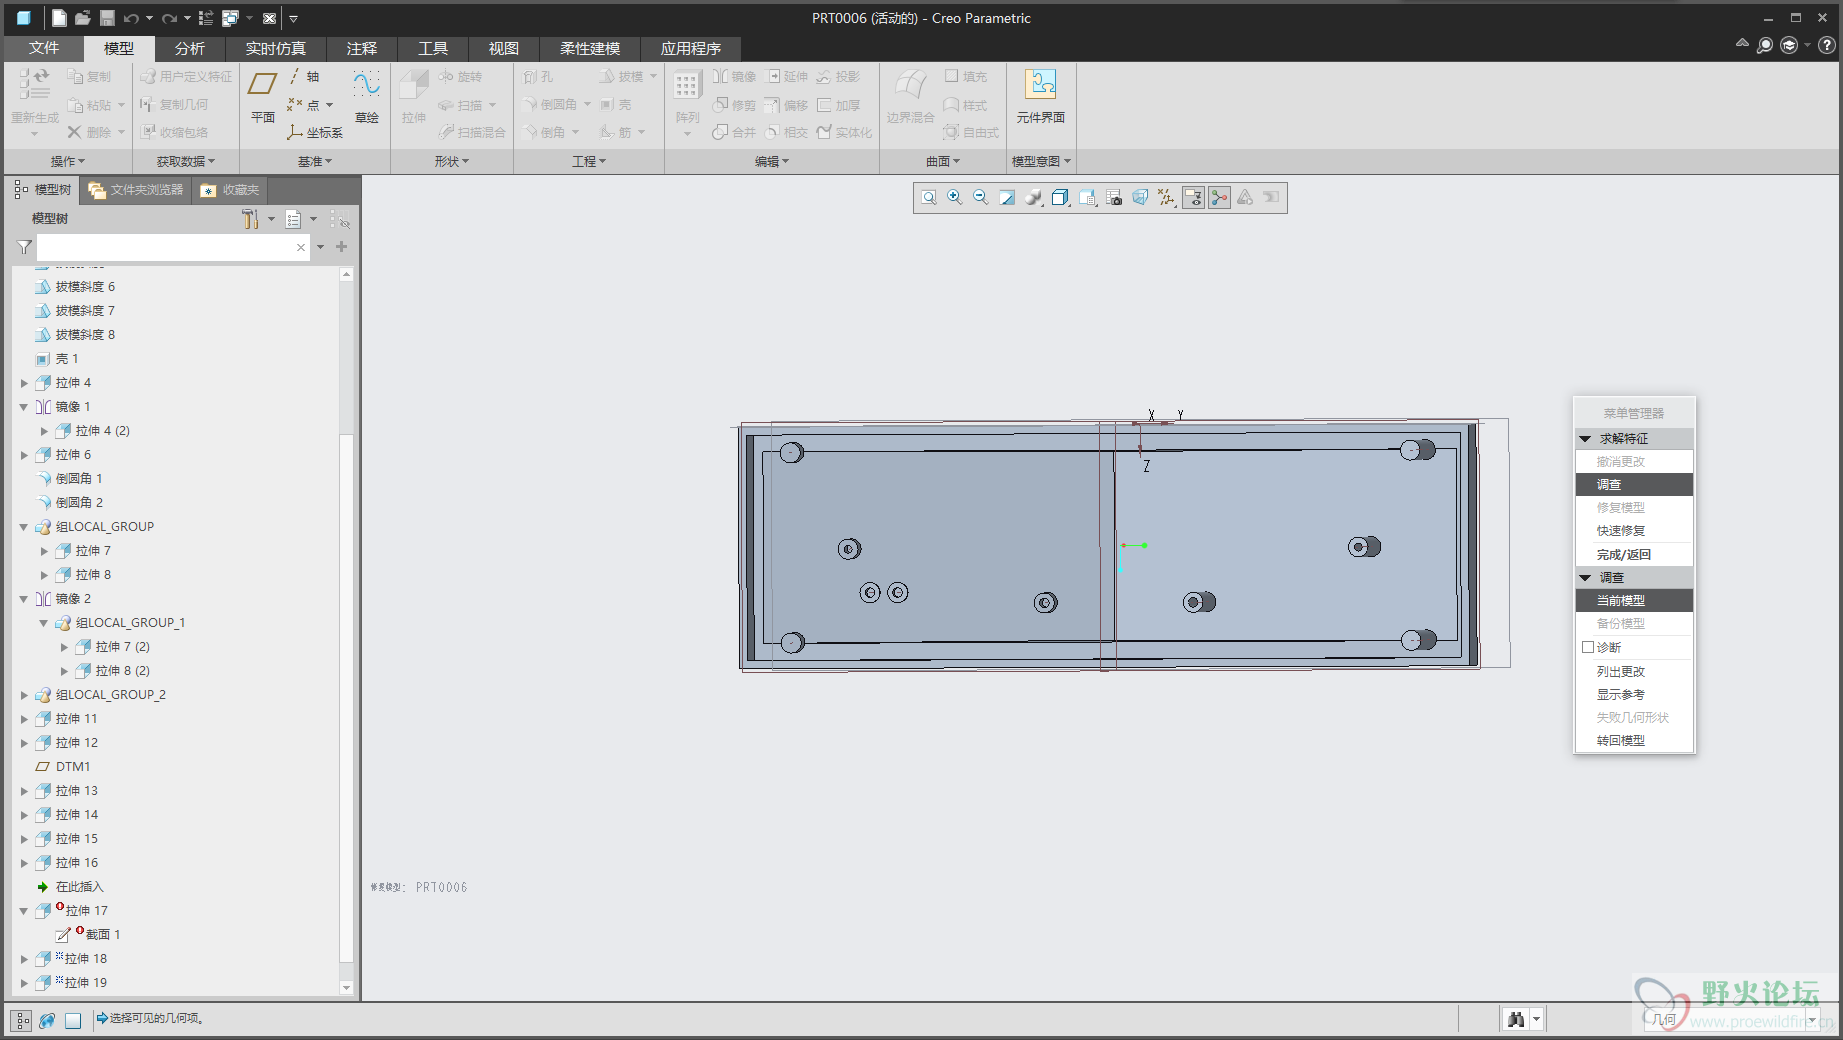Viewport: 1843px width, 1040px height.
Task: Click the Windows switcher icon in title bar
Action: pos(230,18)
